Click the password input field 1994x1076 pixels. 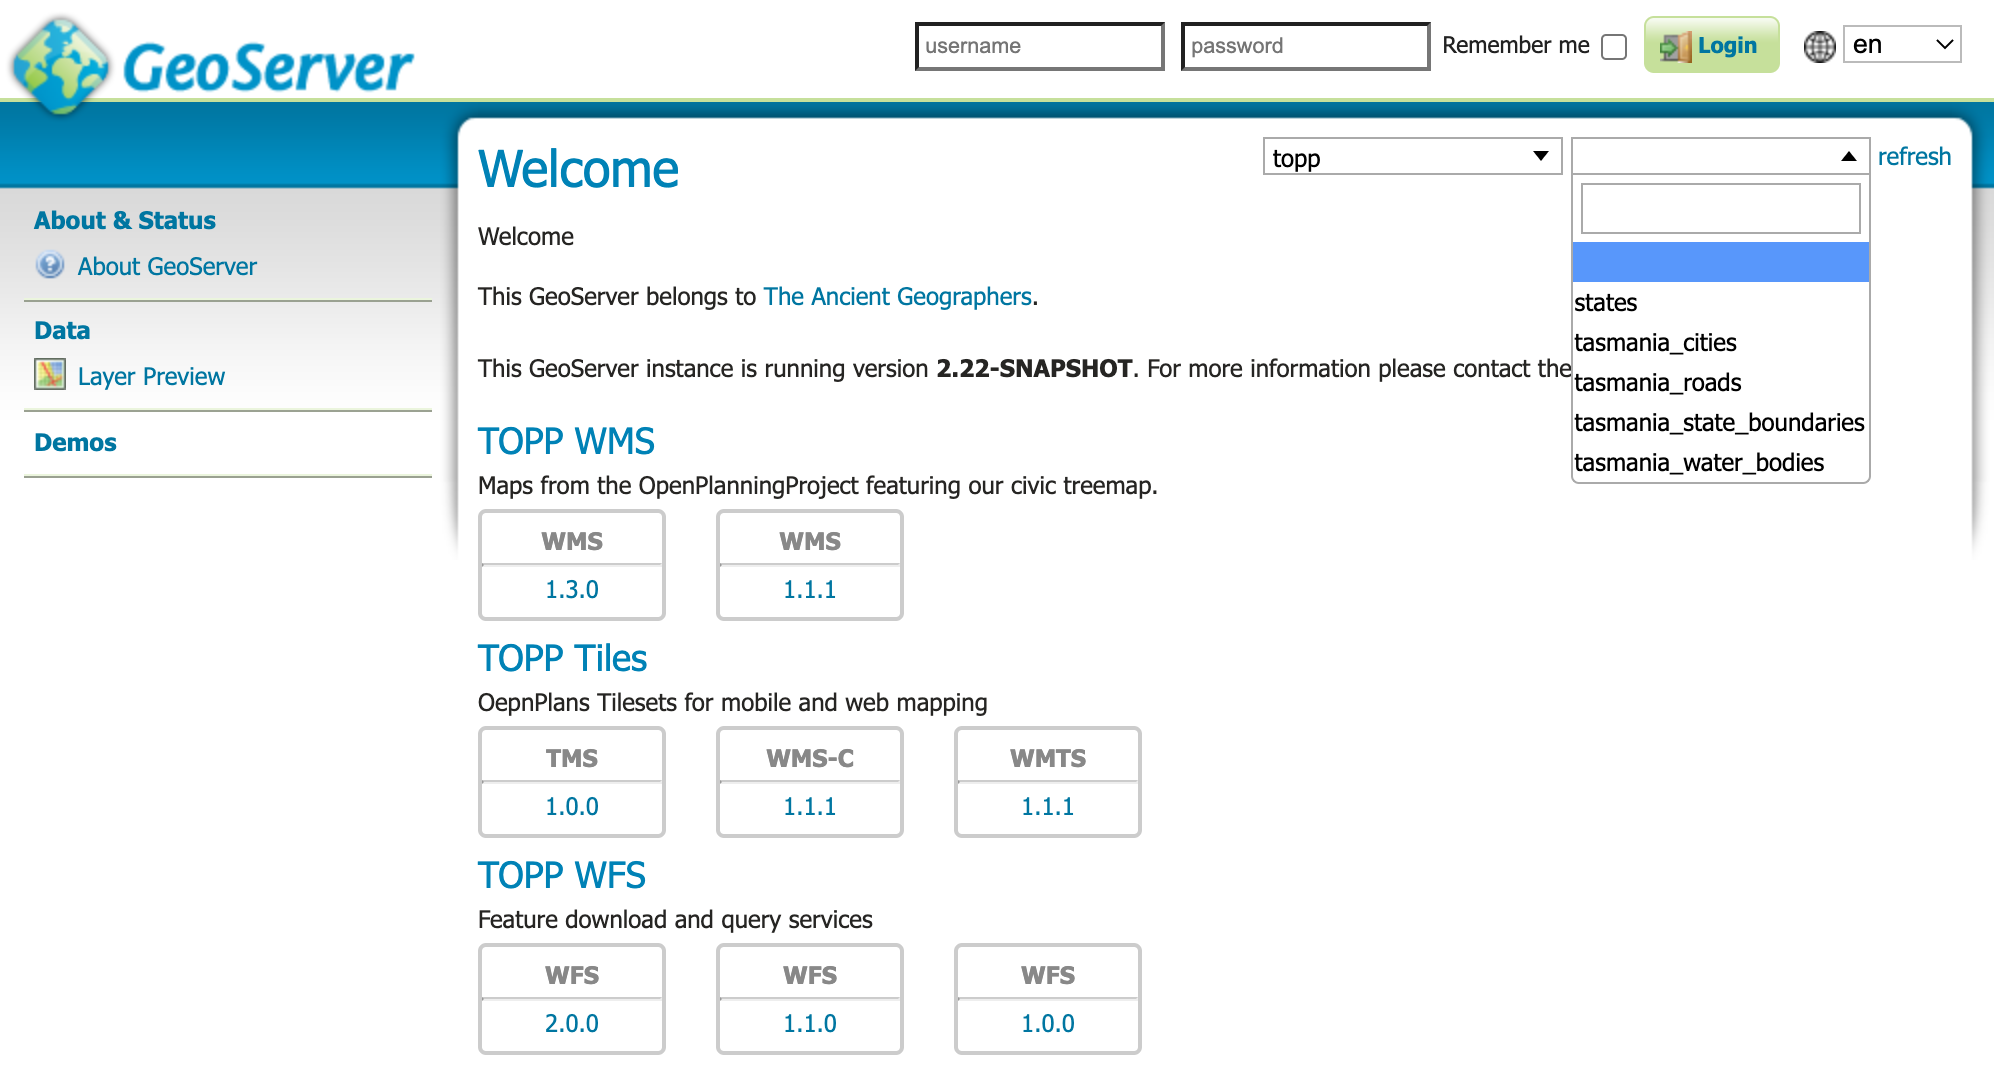1304,46
